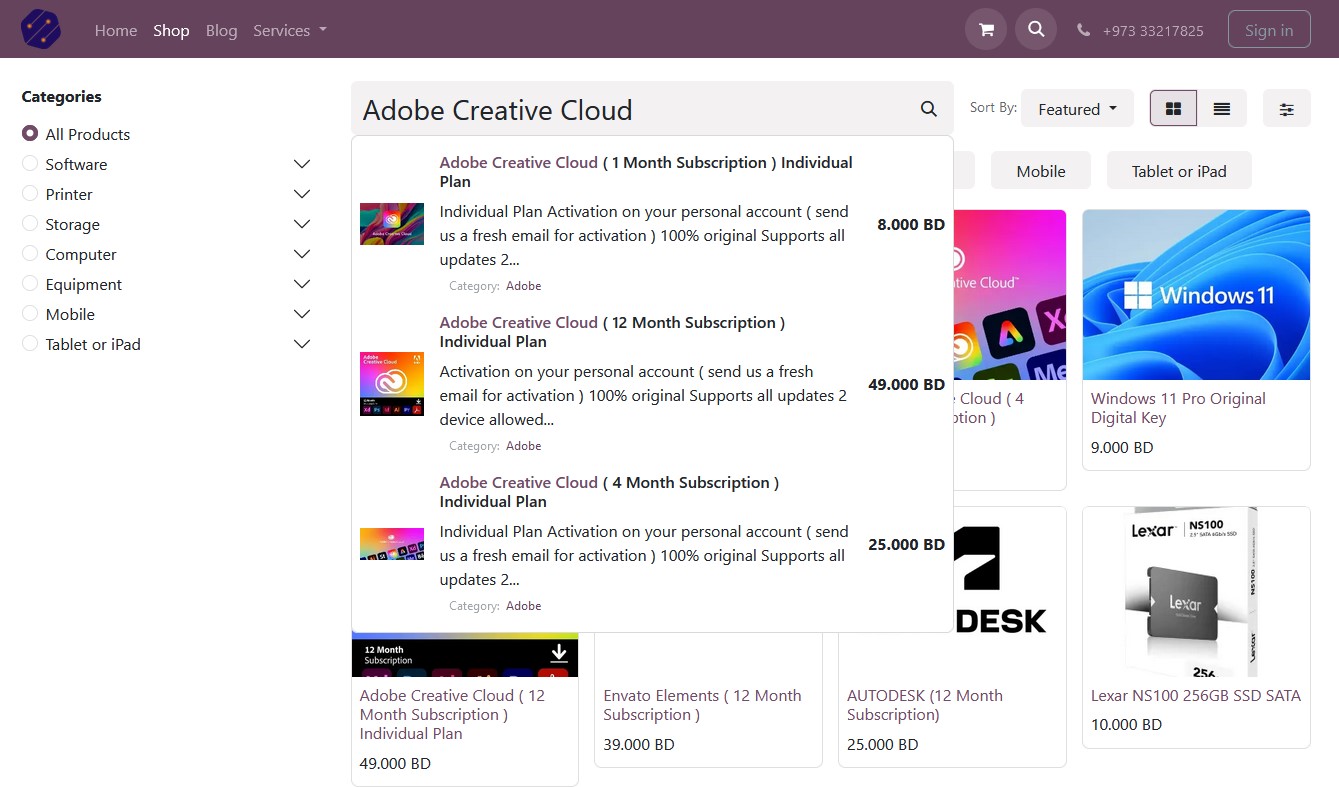The image size is (1339, 787).
Task: Open the header search icon
Action: click(1036, 29)
